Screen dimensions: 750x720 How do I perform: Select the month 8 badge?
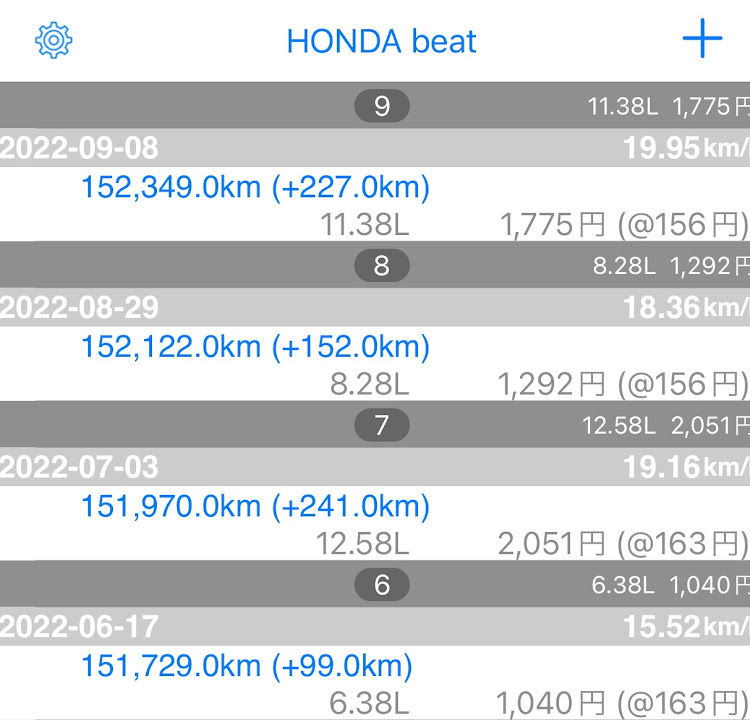tap(382, 266)
